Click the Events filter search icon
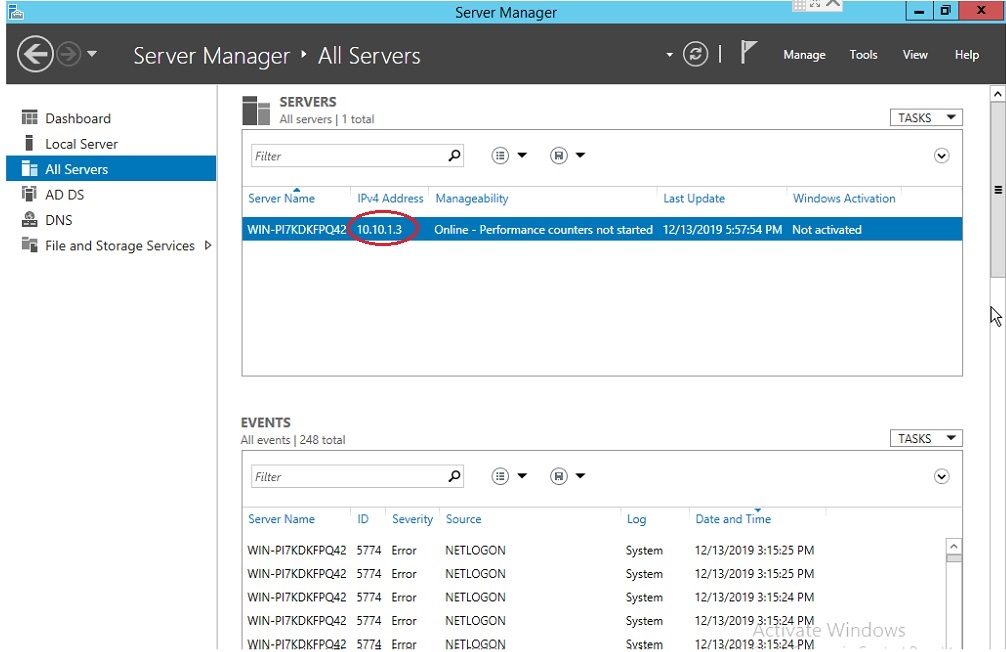 454,476
